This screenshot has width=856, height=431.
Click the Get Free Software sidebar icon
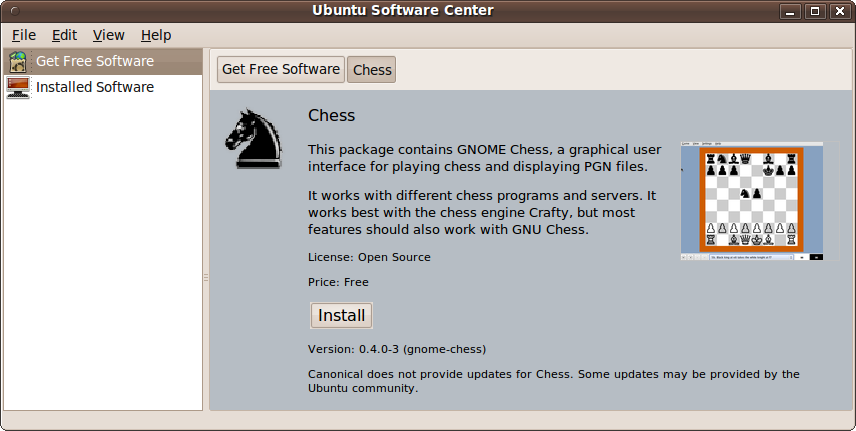point(18,61)
